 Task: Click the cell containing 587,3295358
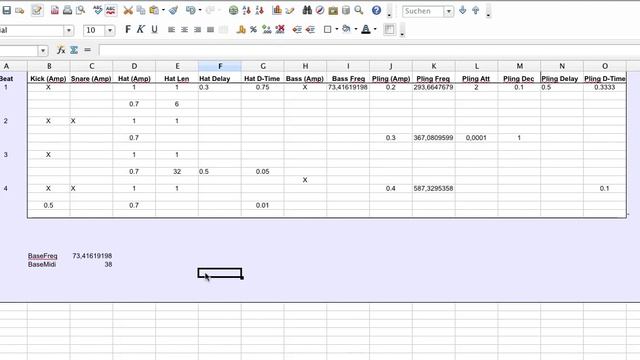click(433, 189)
